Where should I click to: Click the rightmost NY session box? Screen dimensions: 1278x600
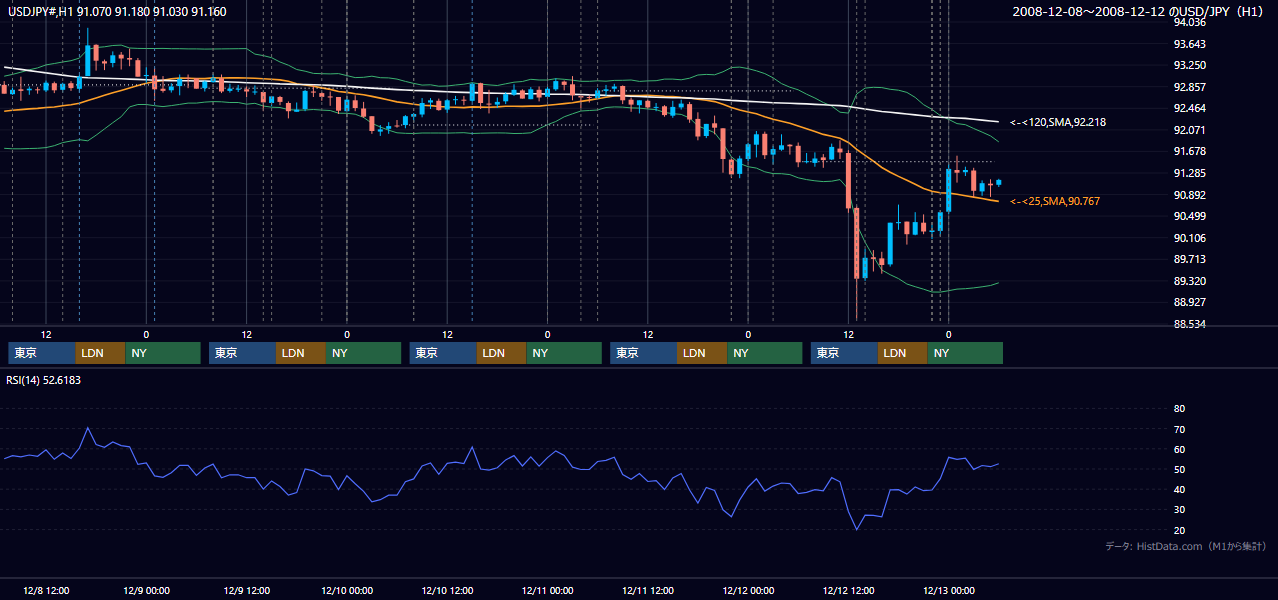(x=965, y=353)
